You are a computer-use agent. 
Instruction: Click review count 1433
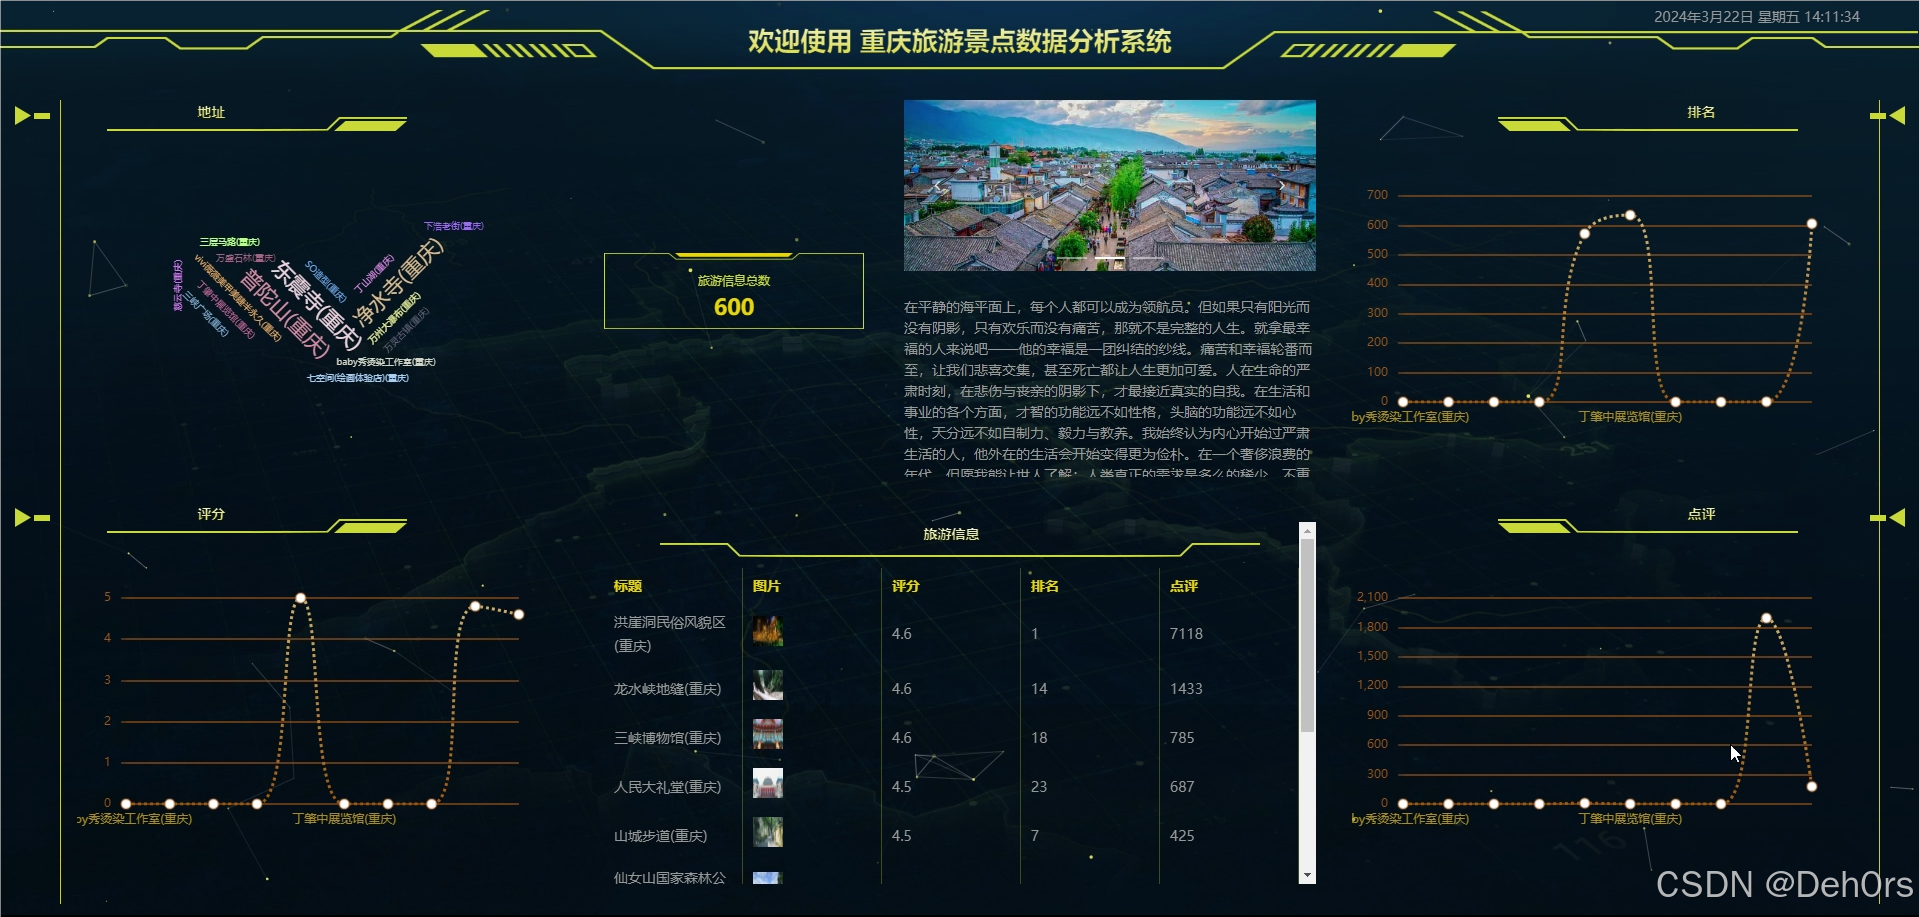[x=1186, y=689]
